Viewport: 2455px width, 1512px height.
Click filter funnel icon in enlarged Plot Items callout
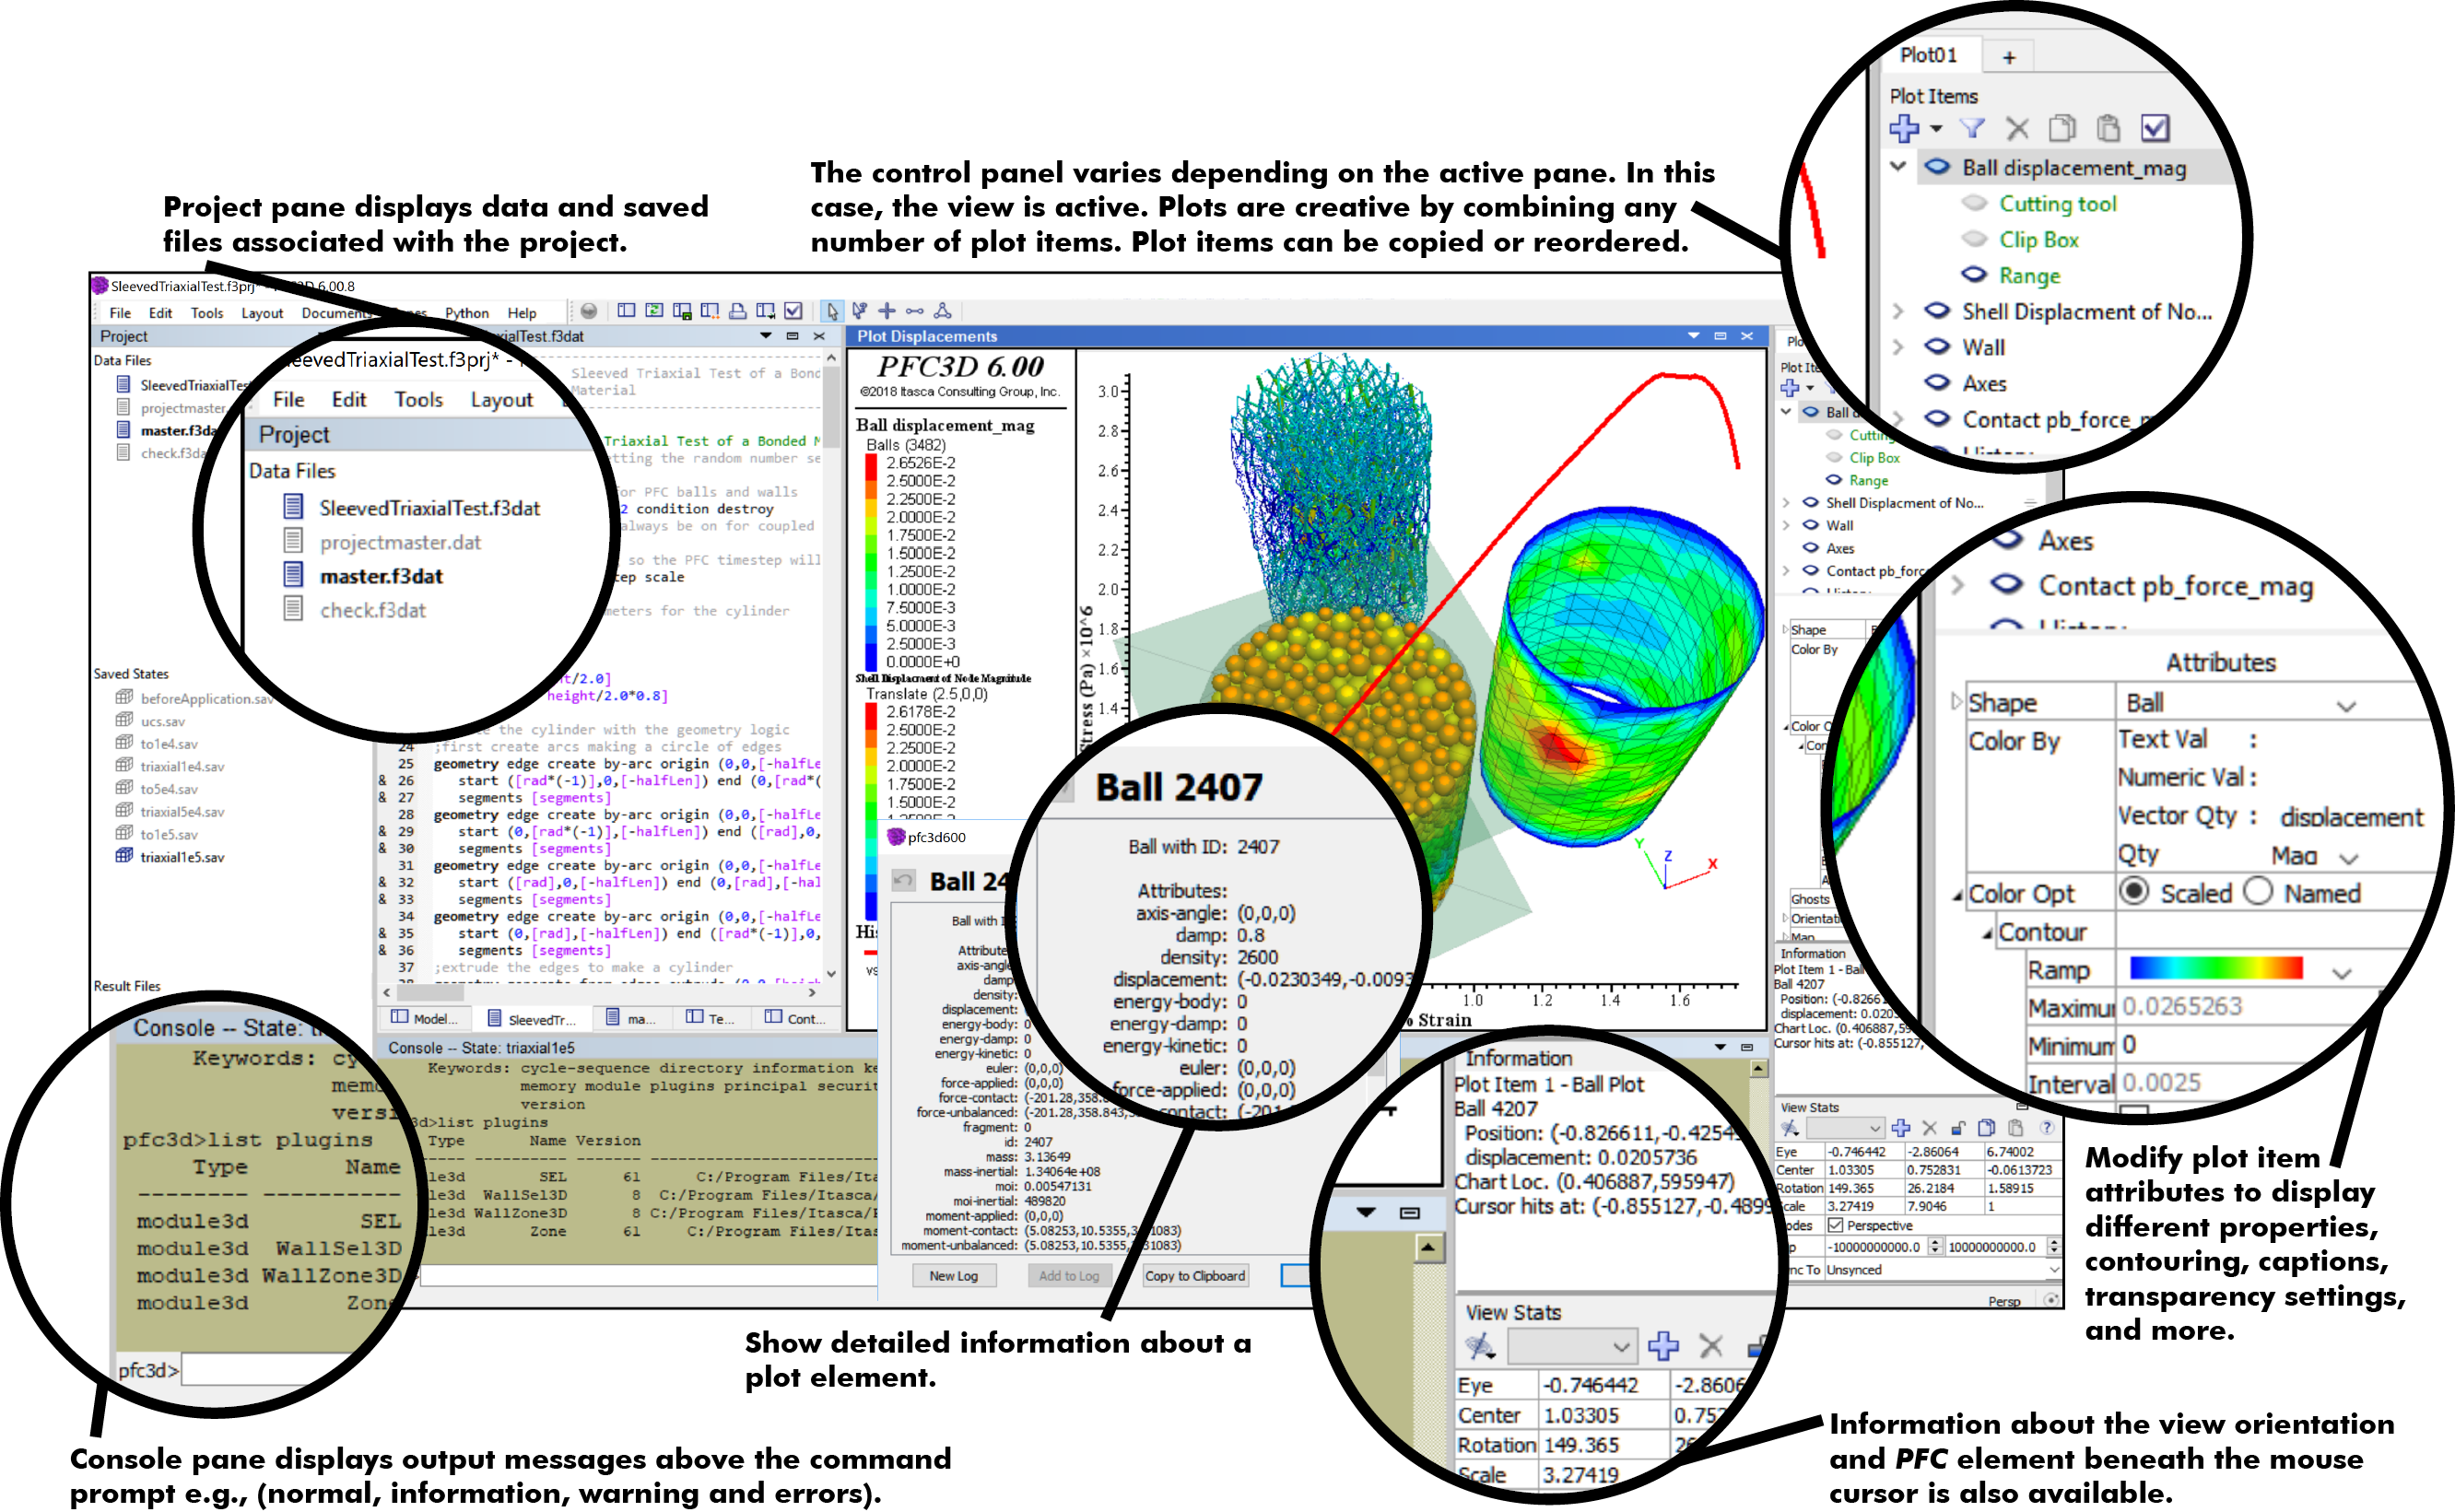pos(1972,128)
